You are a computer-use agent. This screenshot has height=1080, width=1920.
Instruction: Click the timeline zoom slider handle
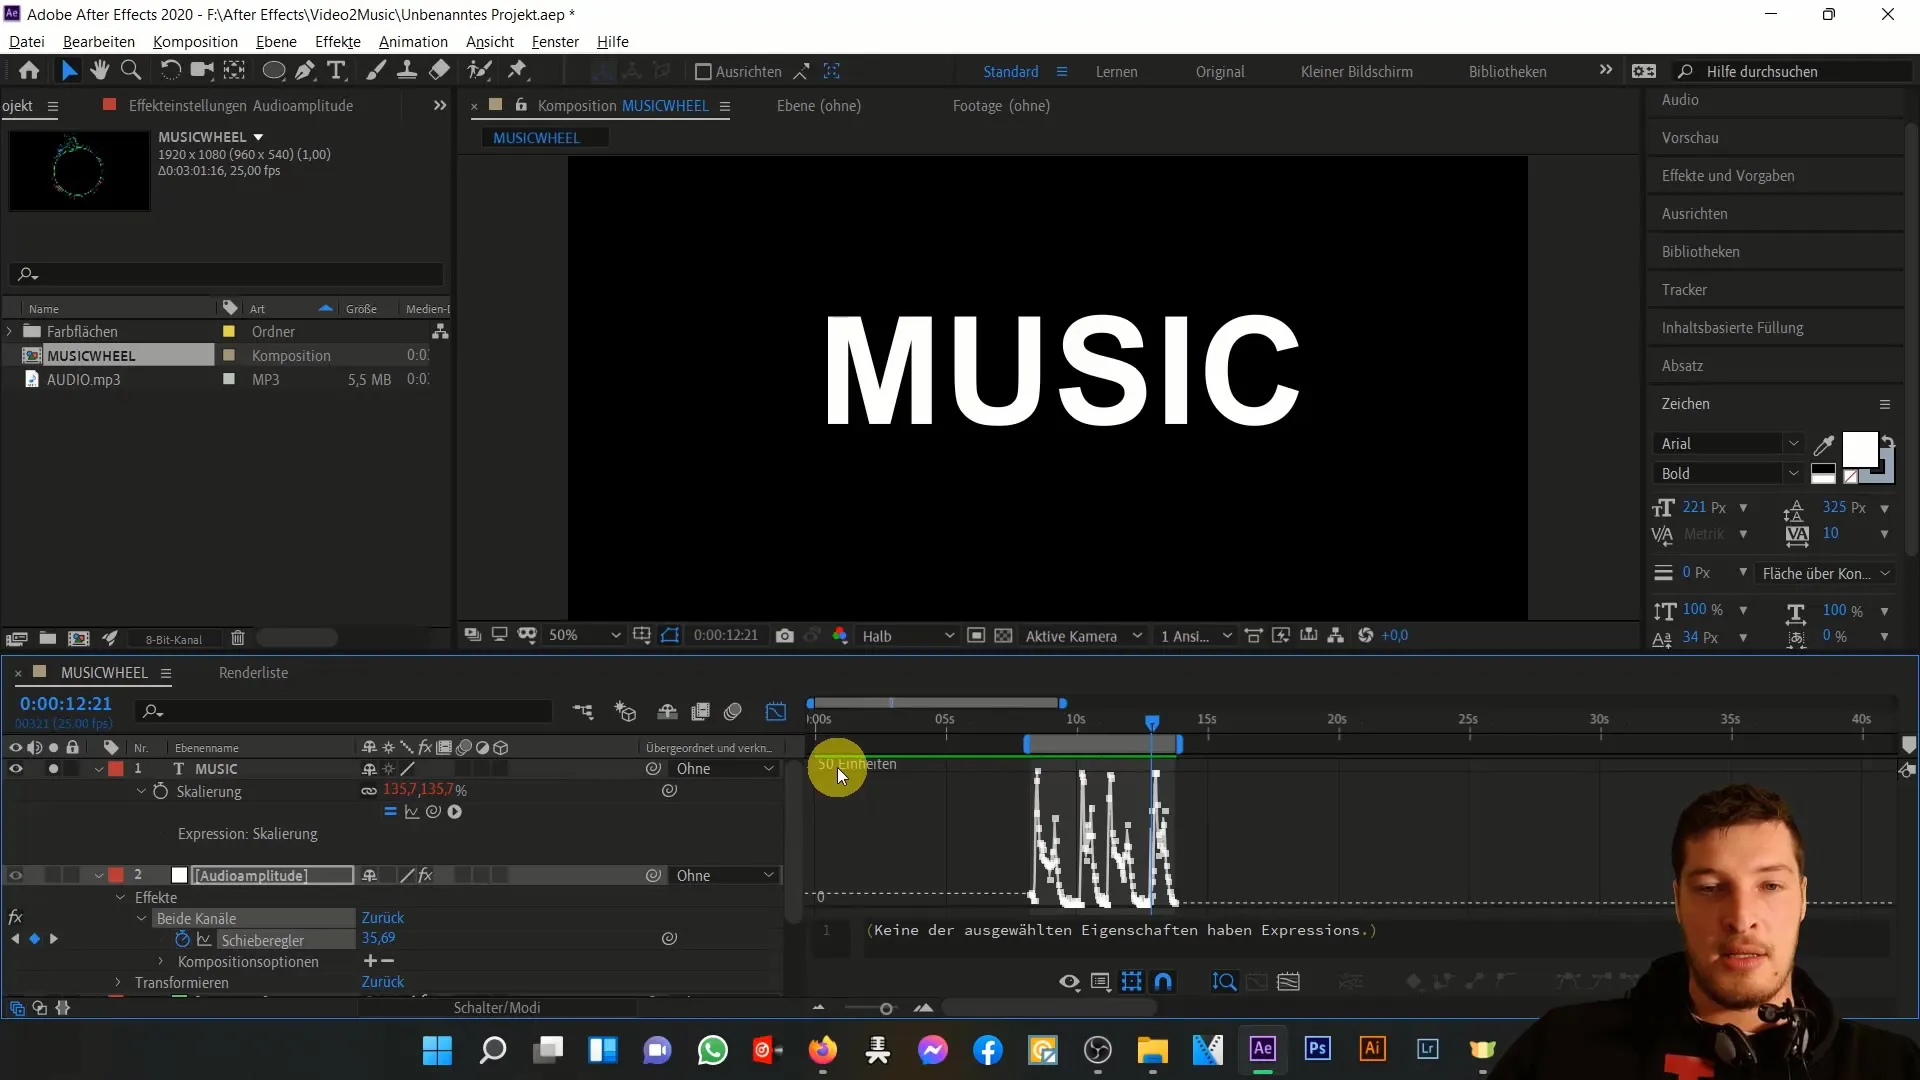pyautogui.click(x=885, y=1008)
